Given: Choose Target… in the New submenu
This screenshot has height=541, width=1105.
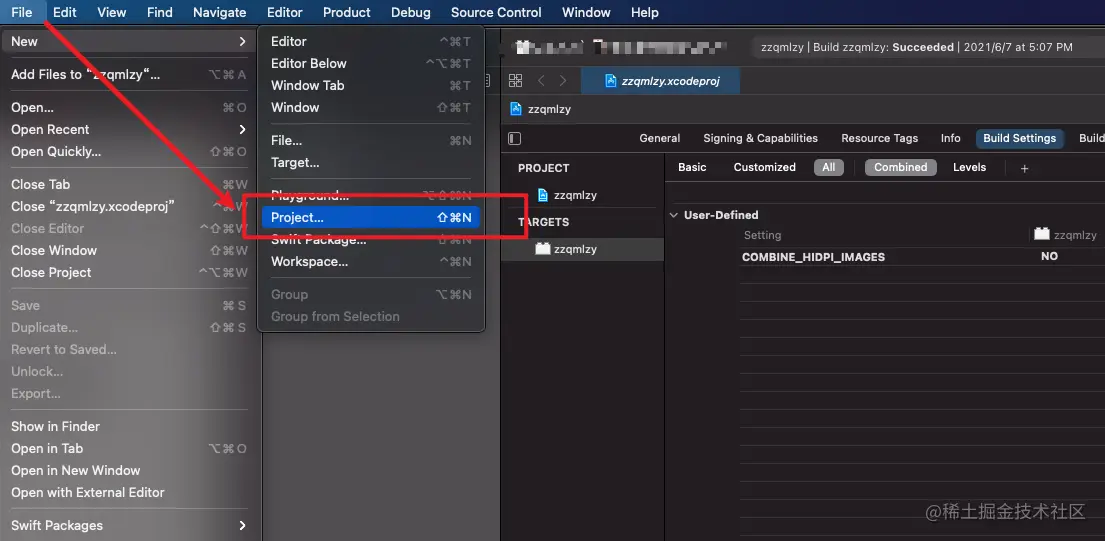Looking at the screenshot, I should (371, 163).
